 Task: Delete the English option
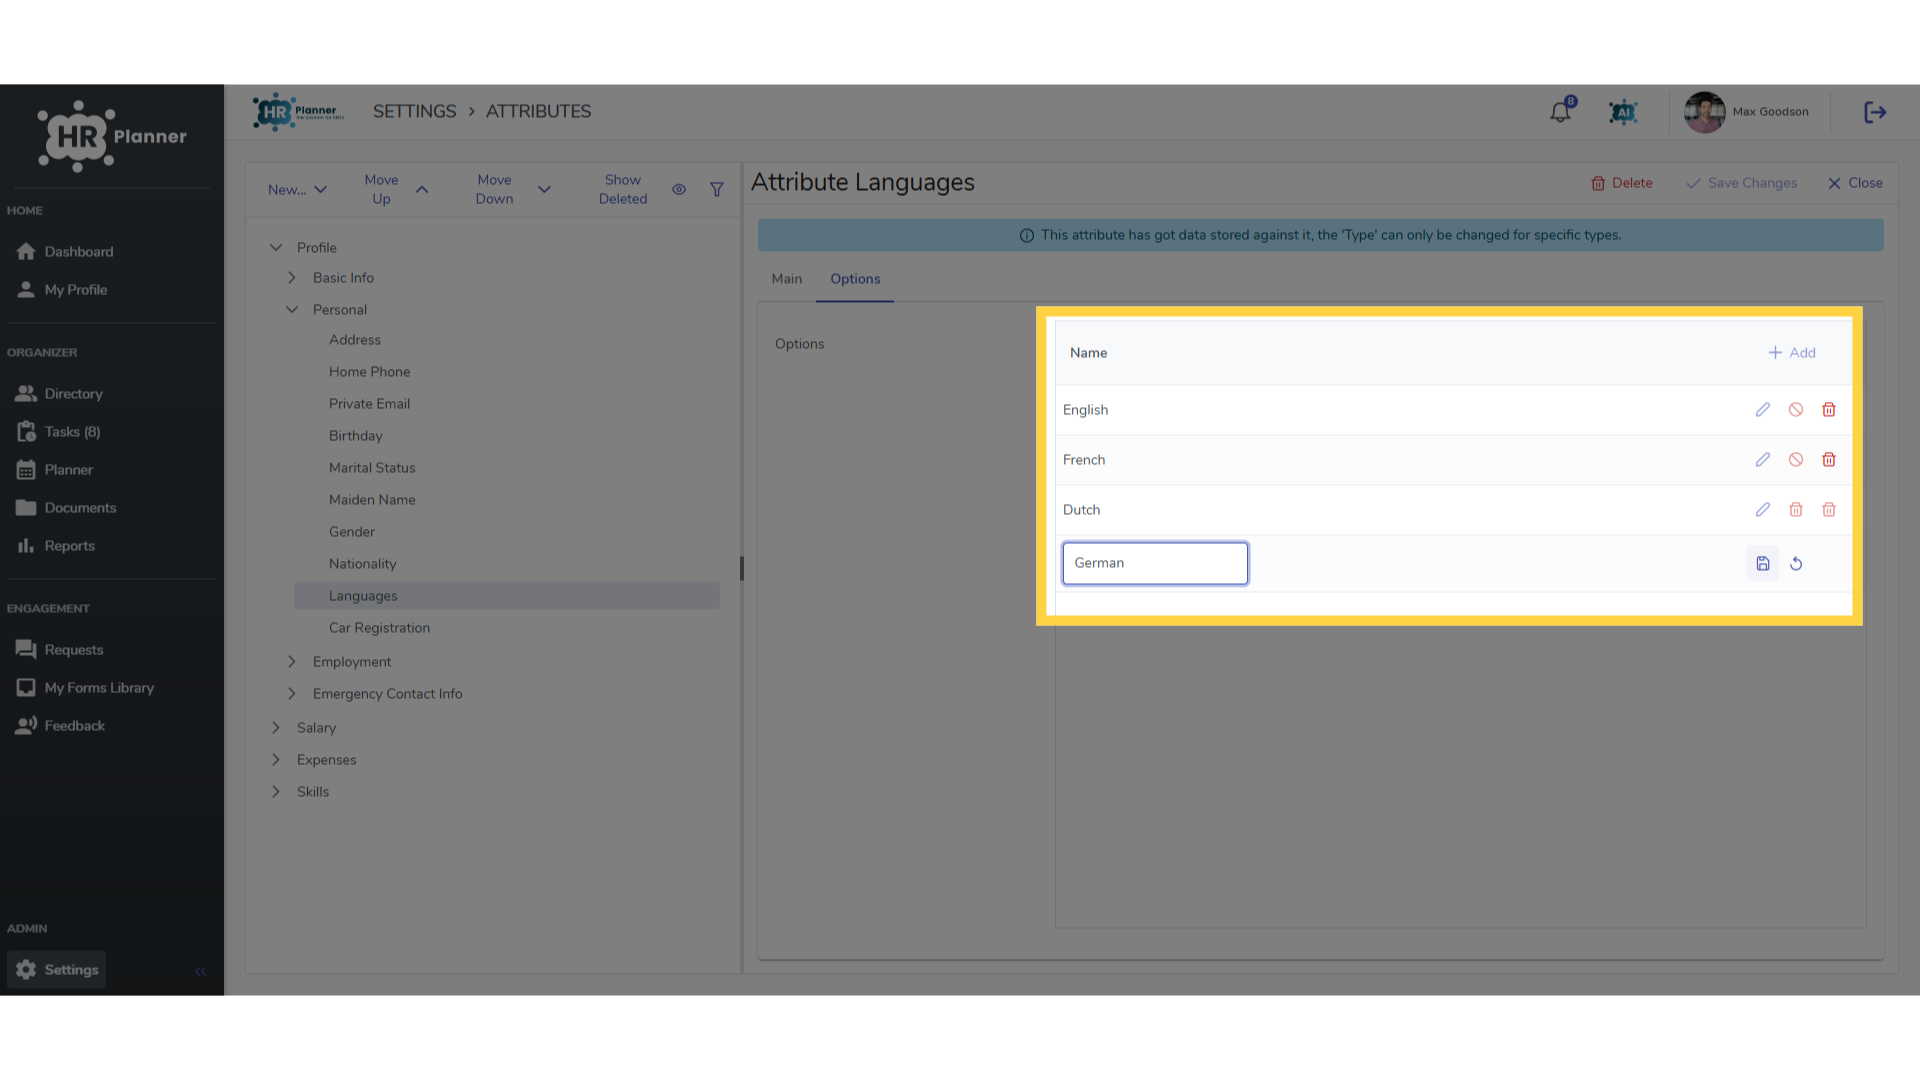(x=1829, y=410)
